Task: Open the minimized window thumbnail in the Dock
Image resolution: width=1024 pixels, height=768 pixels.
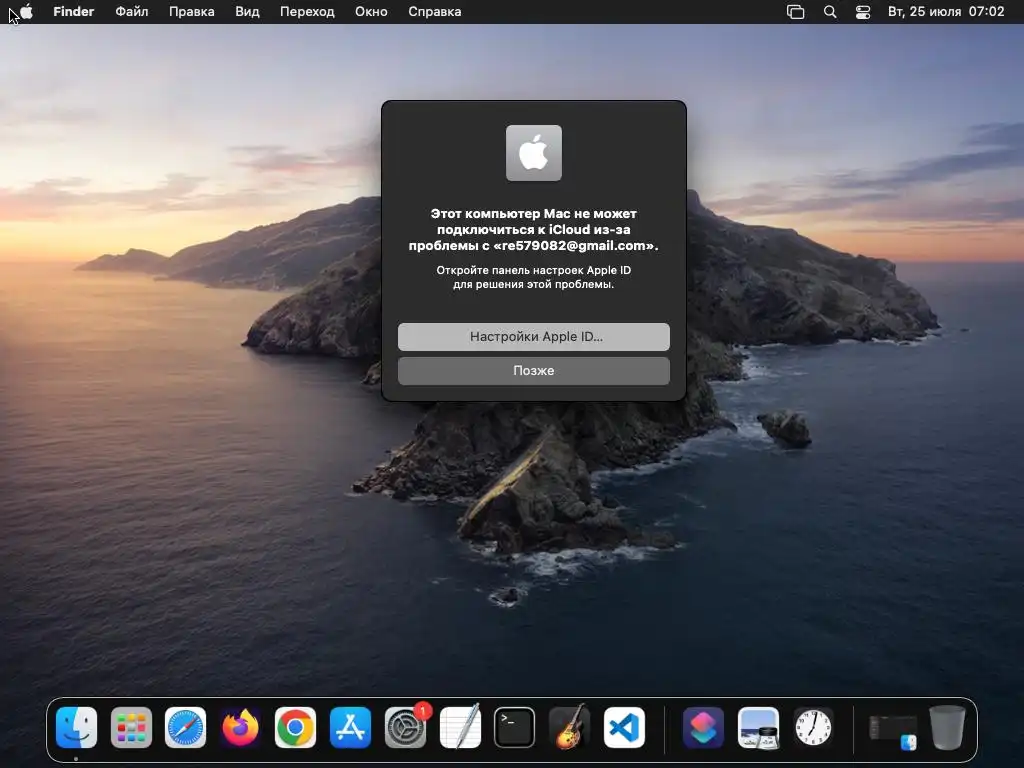Action: point(893,731)
